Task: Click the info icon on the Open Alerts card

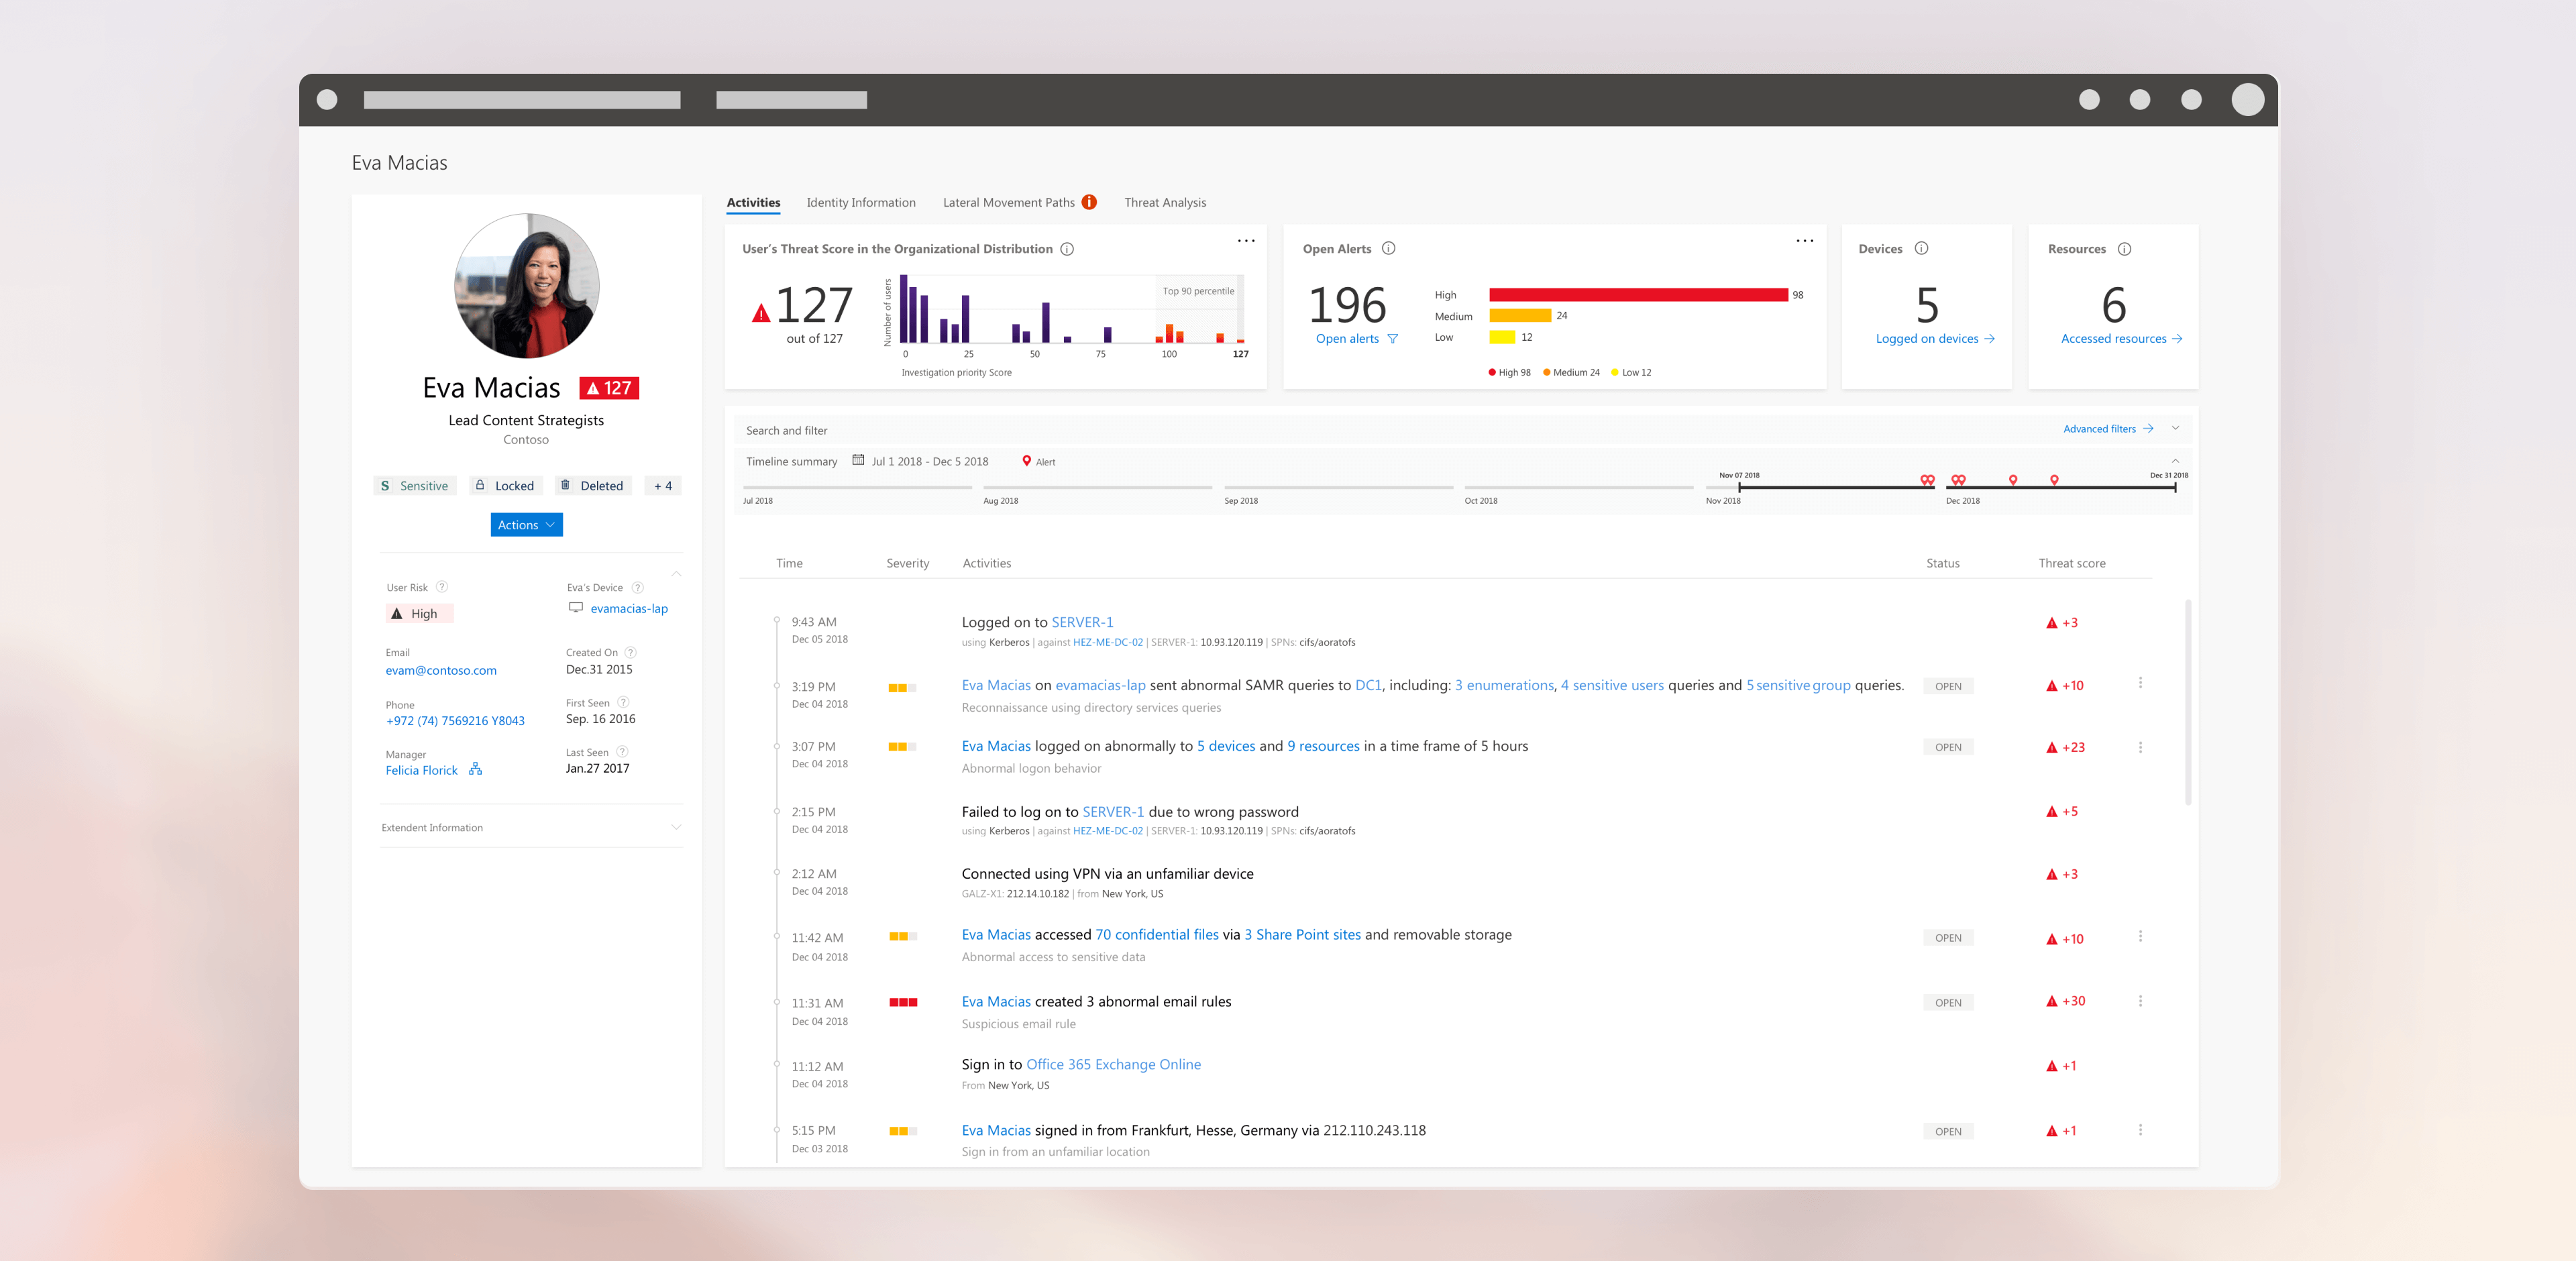Action: click(1389, 248)
